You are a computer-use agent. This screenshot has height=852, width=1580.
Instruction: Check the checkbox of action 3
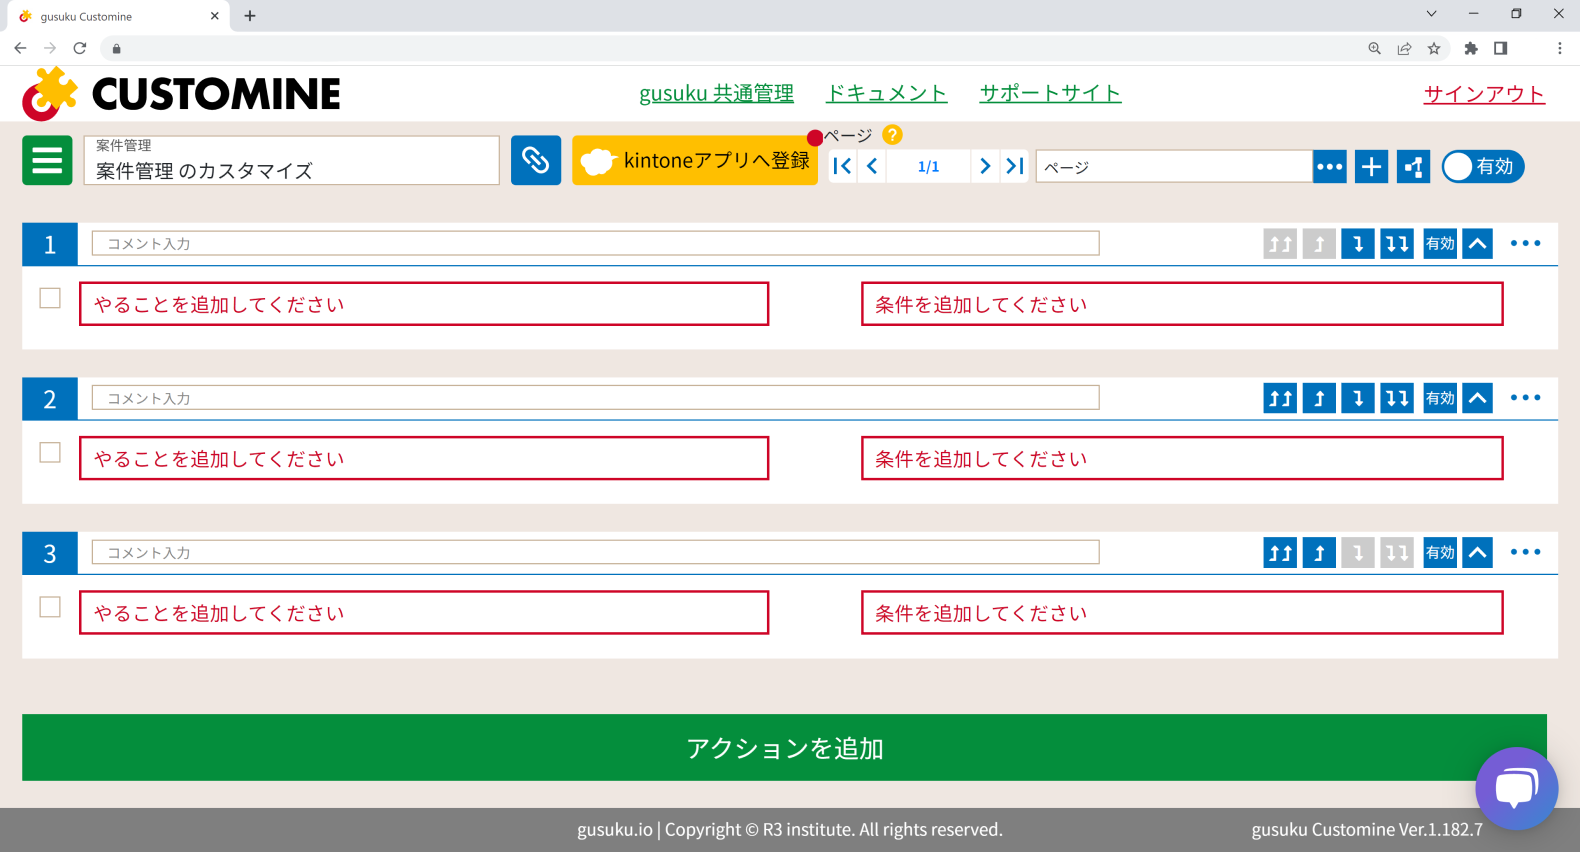pyautogui.click(x=50, y=607)
